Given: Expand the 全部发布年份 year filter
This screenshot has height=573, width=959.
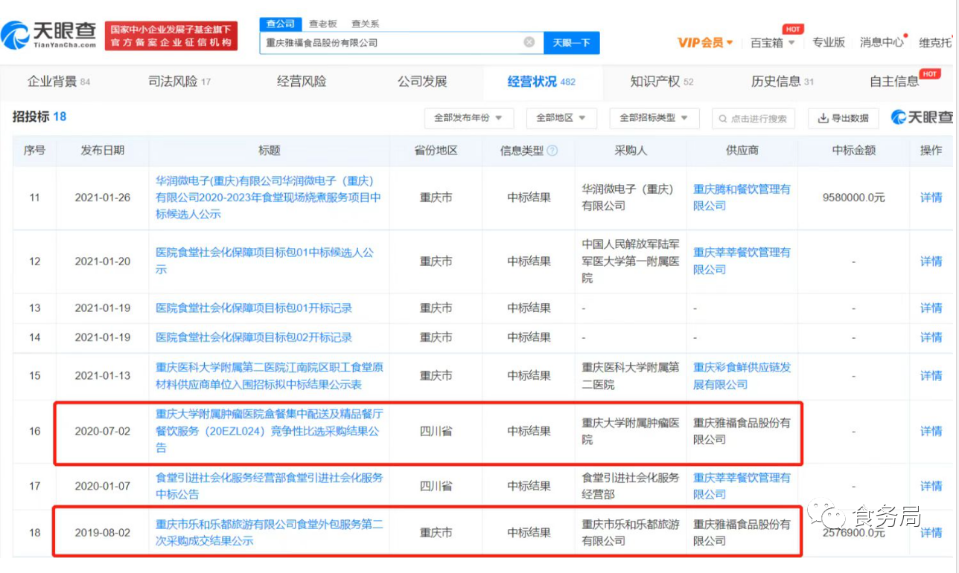Looking at the screenshot, I should pos(468,118).
